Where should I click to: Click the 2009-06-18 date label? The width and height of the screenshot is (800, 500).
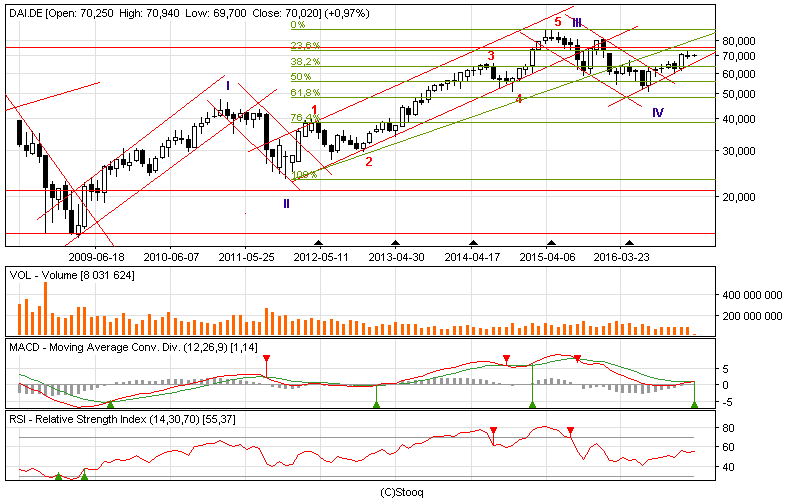pyautogui.click(x=96, y=257)
